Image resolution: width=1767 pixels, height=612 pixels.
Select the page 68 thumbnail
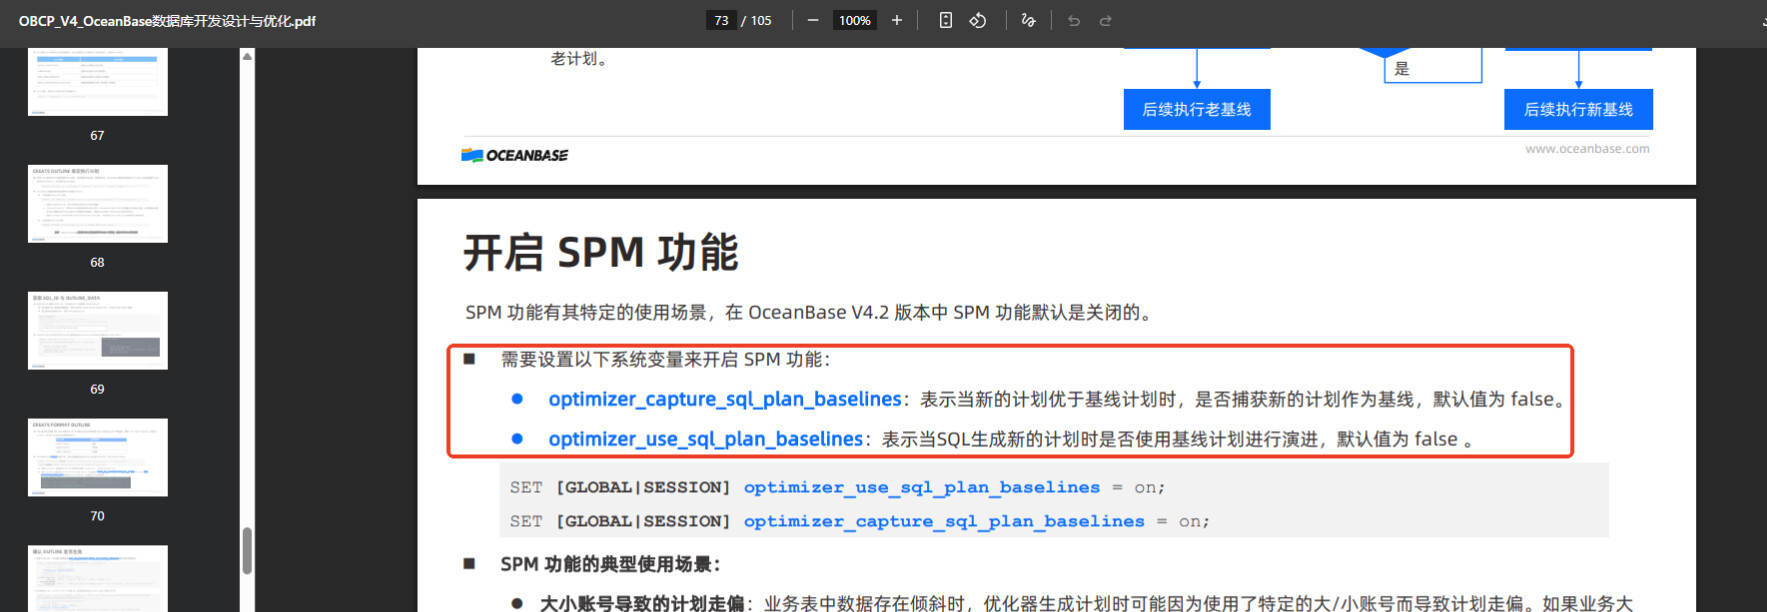click(x=98, y=204)
